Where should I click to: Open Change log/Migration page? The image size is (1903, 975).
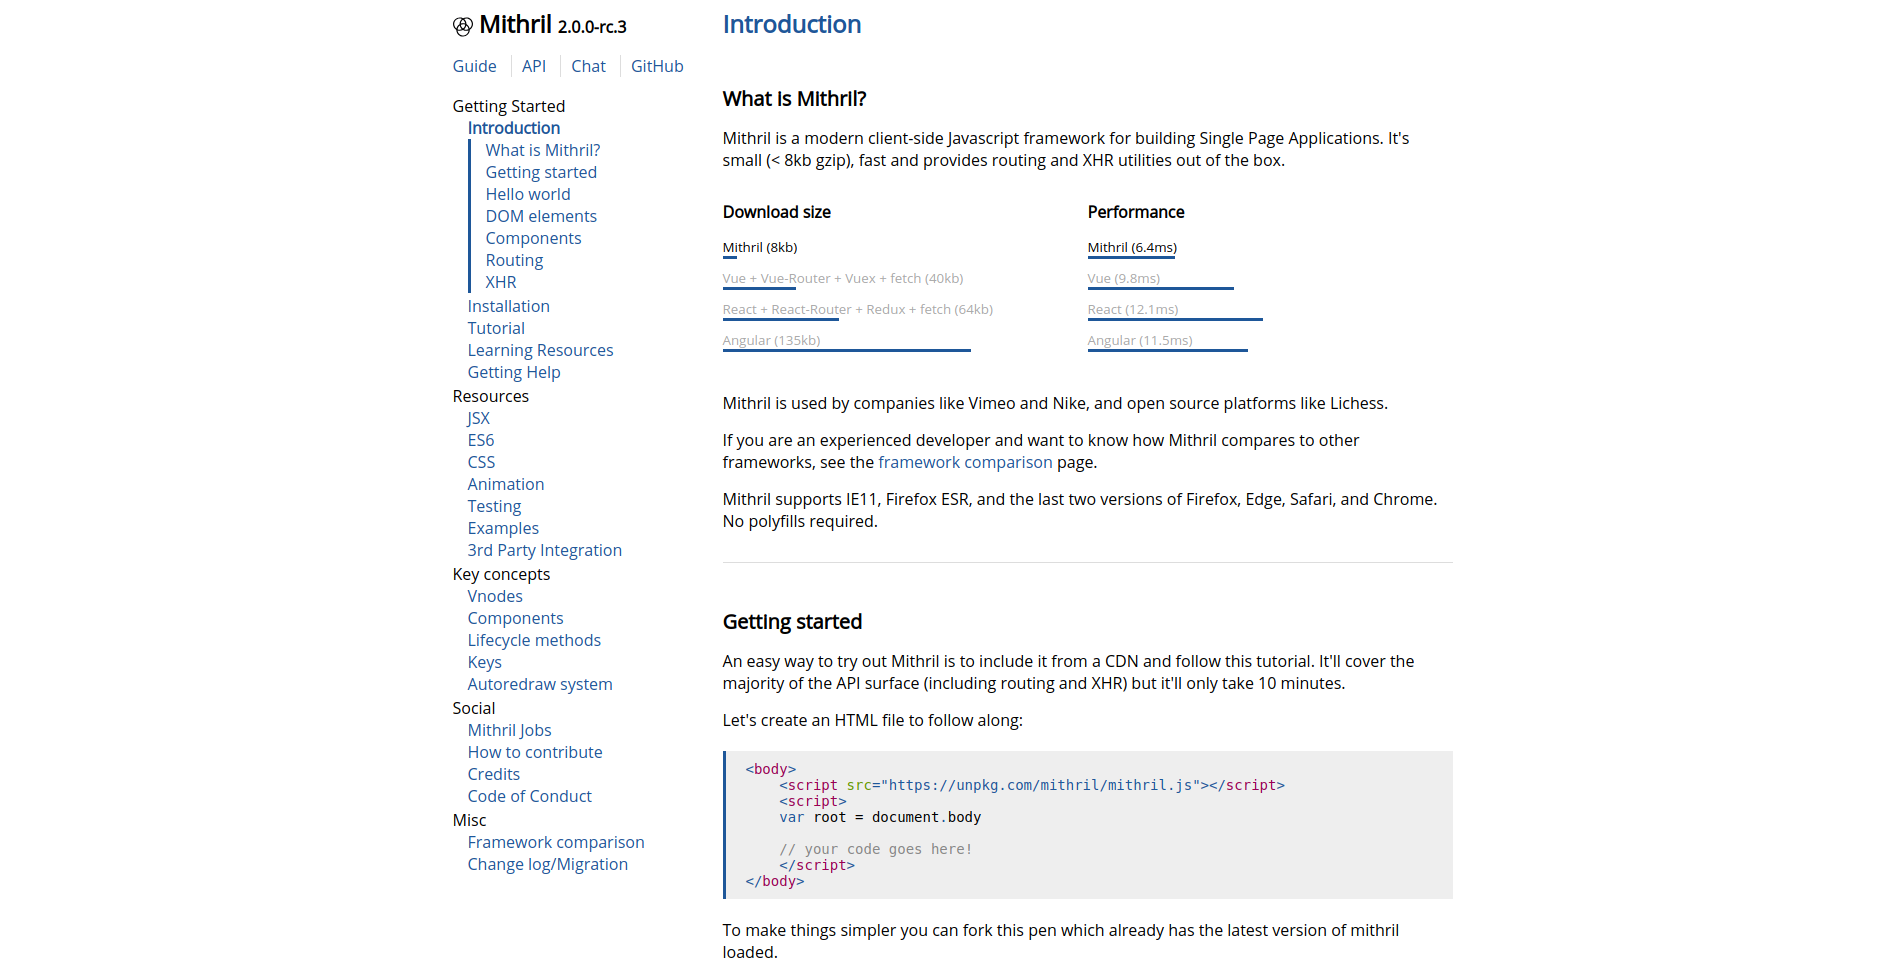(x=547, y=864)
